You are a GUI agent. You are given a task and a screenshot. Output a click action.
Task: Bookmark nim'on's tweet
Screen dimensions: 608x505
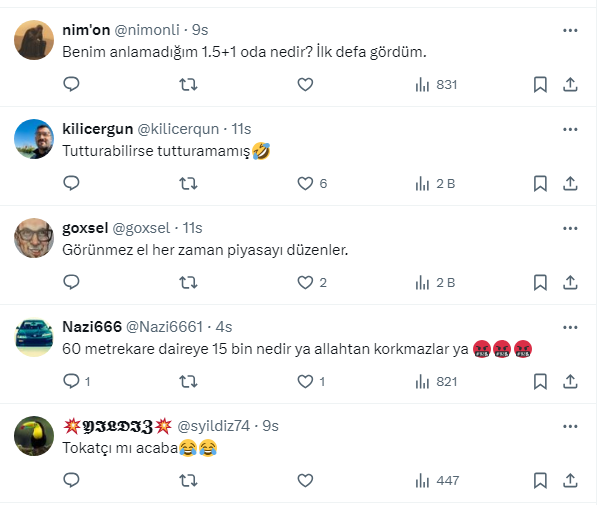pyautogui.click(x=540, y=85)
